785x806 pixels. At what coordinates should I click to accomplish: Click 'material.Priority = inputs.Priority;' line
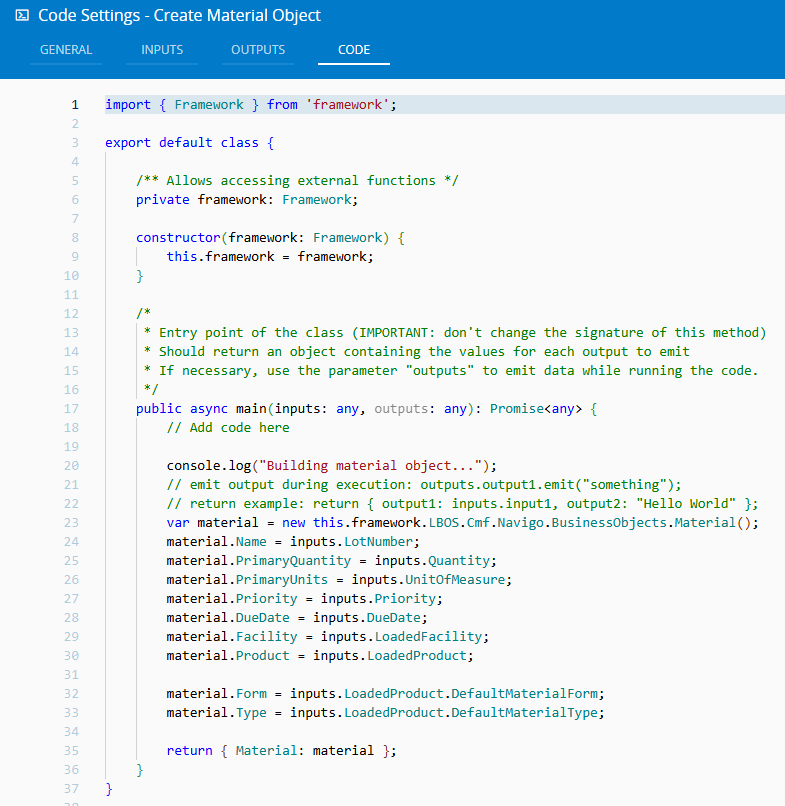point(304,599)
